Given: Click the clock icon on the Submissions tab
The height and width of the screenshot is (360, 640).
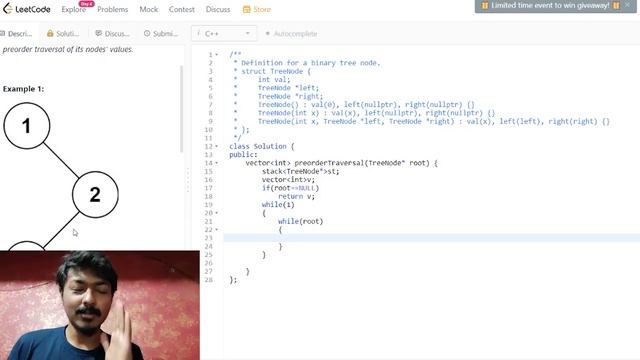Looking at the screenshot, I should [x=147, y=33].
